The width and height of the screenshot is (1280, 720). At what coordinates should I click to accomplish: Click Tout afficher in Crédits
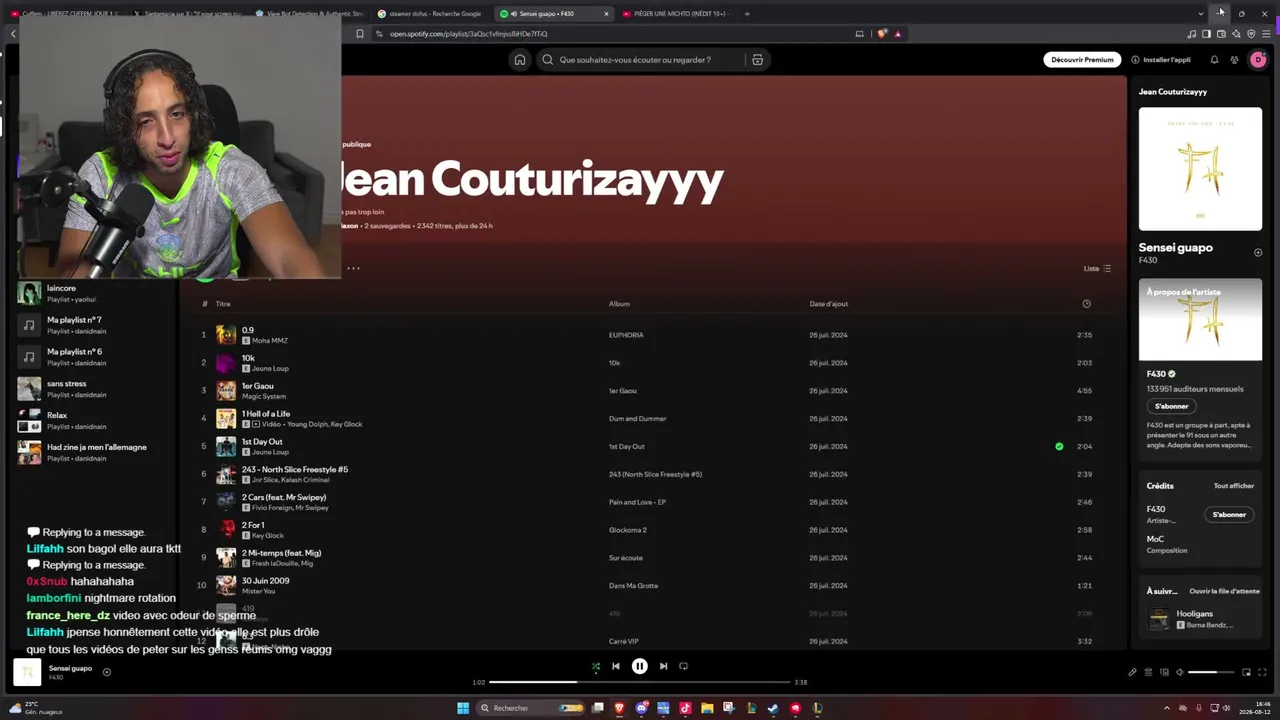tap(1234, 486)
